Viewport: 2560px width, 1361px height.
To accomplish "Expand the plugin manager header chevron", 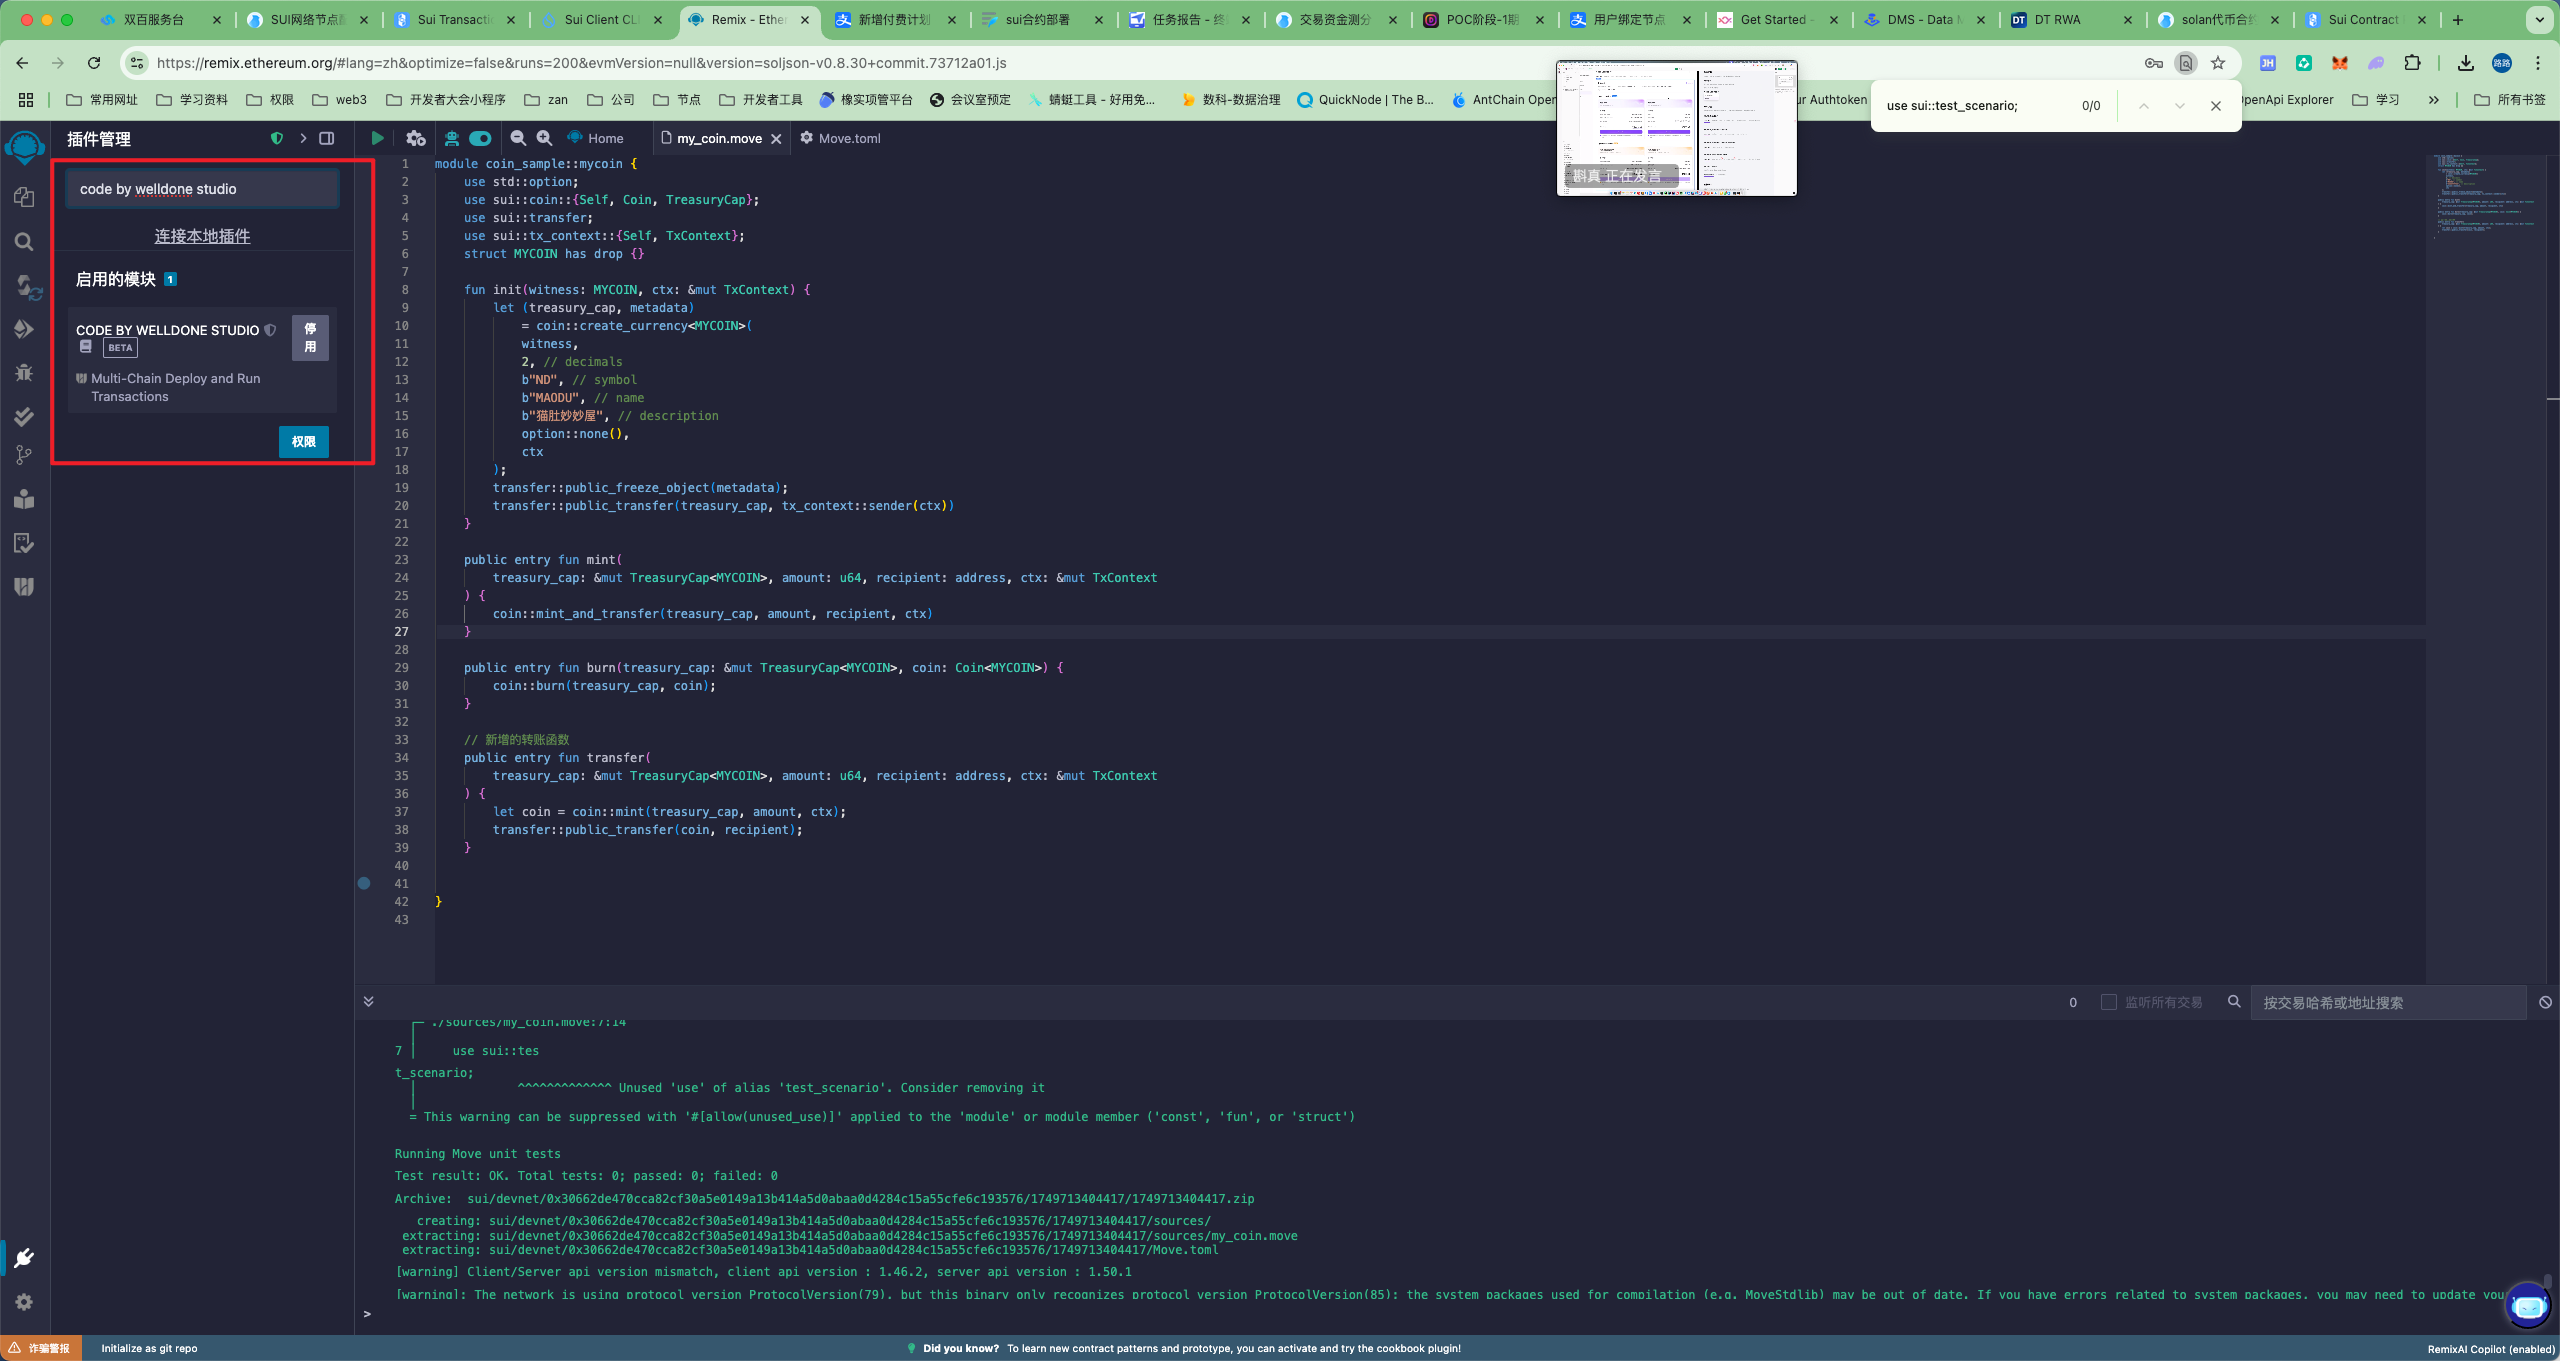I will 303,138.
